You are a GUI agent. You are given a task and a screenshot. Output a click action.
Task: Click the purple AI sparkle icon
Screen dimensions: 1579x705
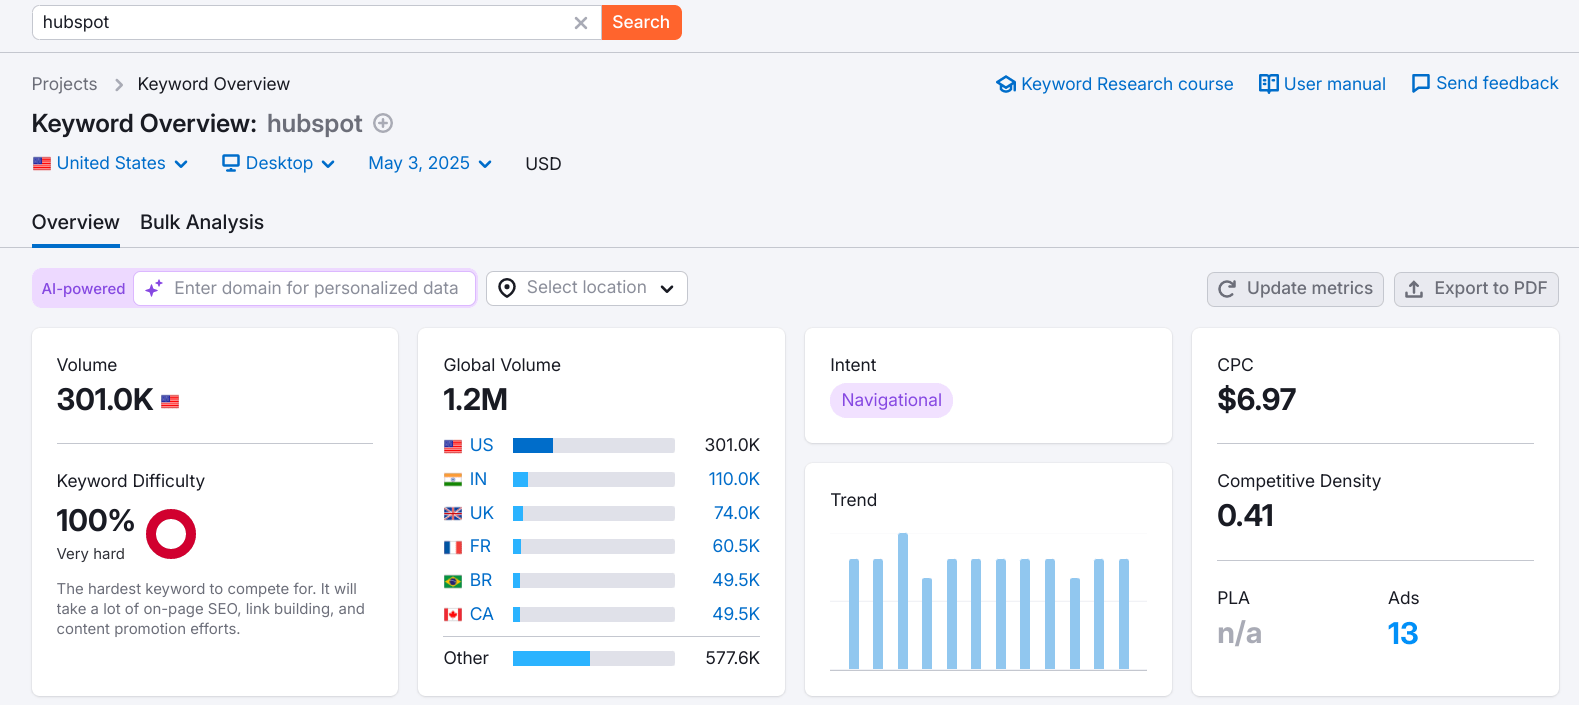[154, 288]
